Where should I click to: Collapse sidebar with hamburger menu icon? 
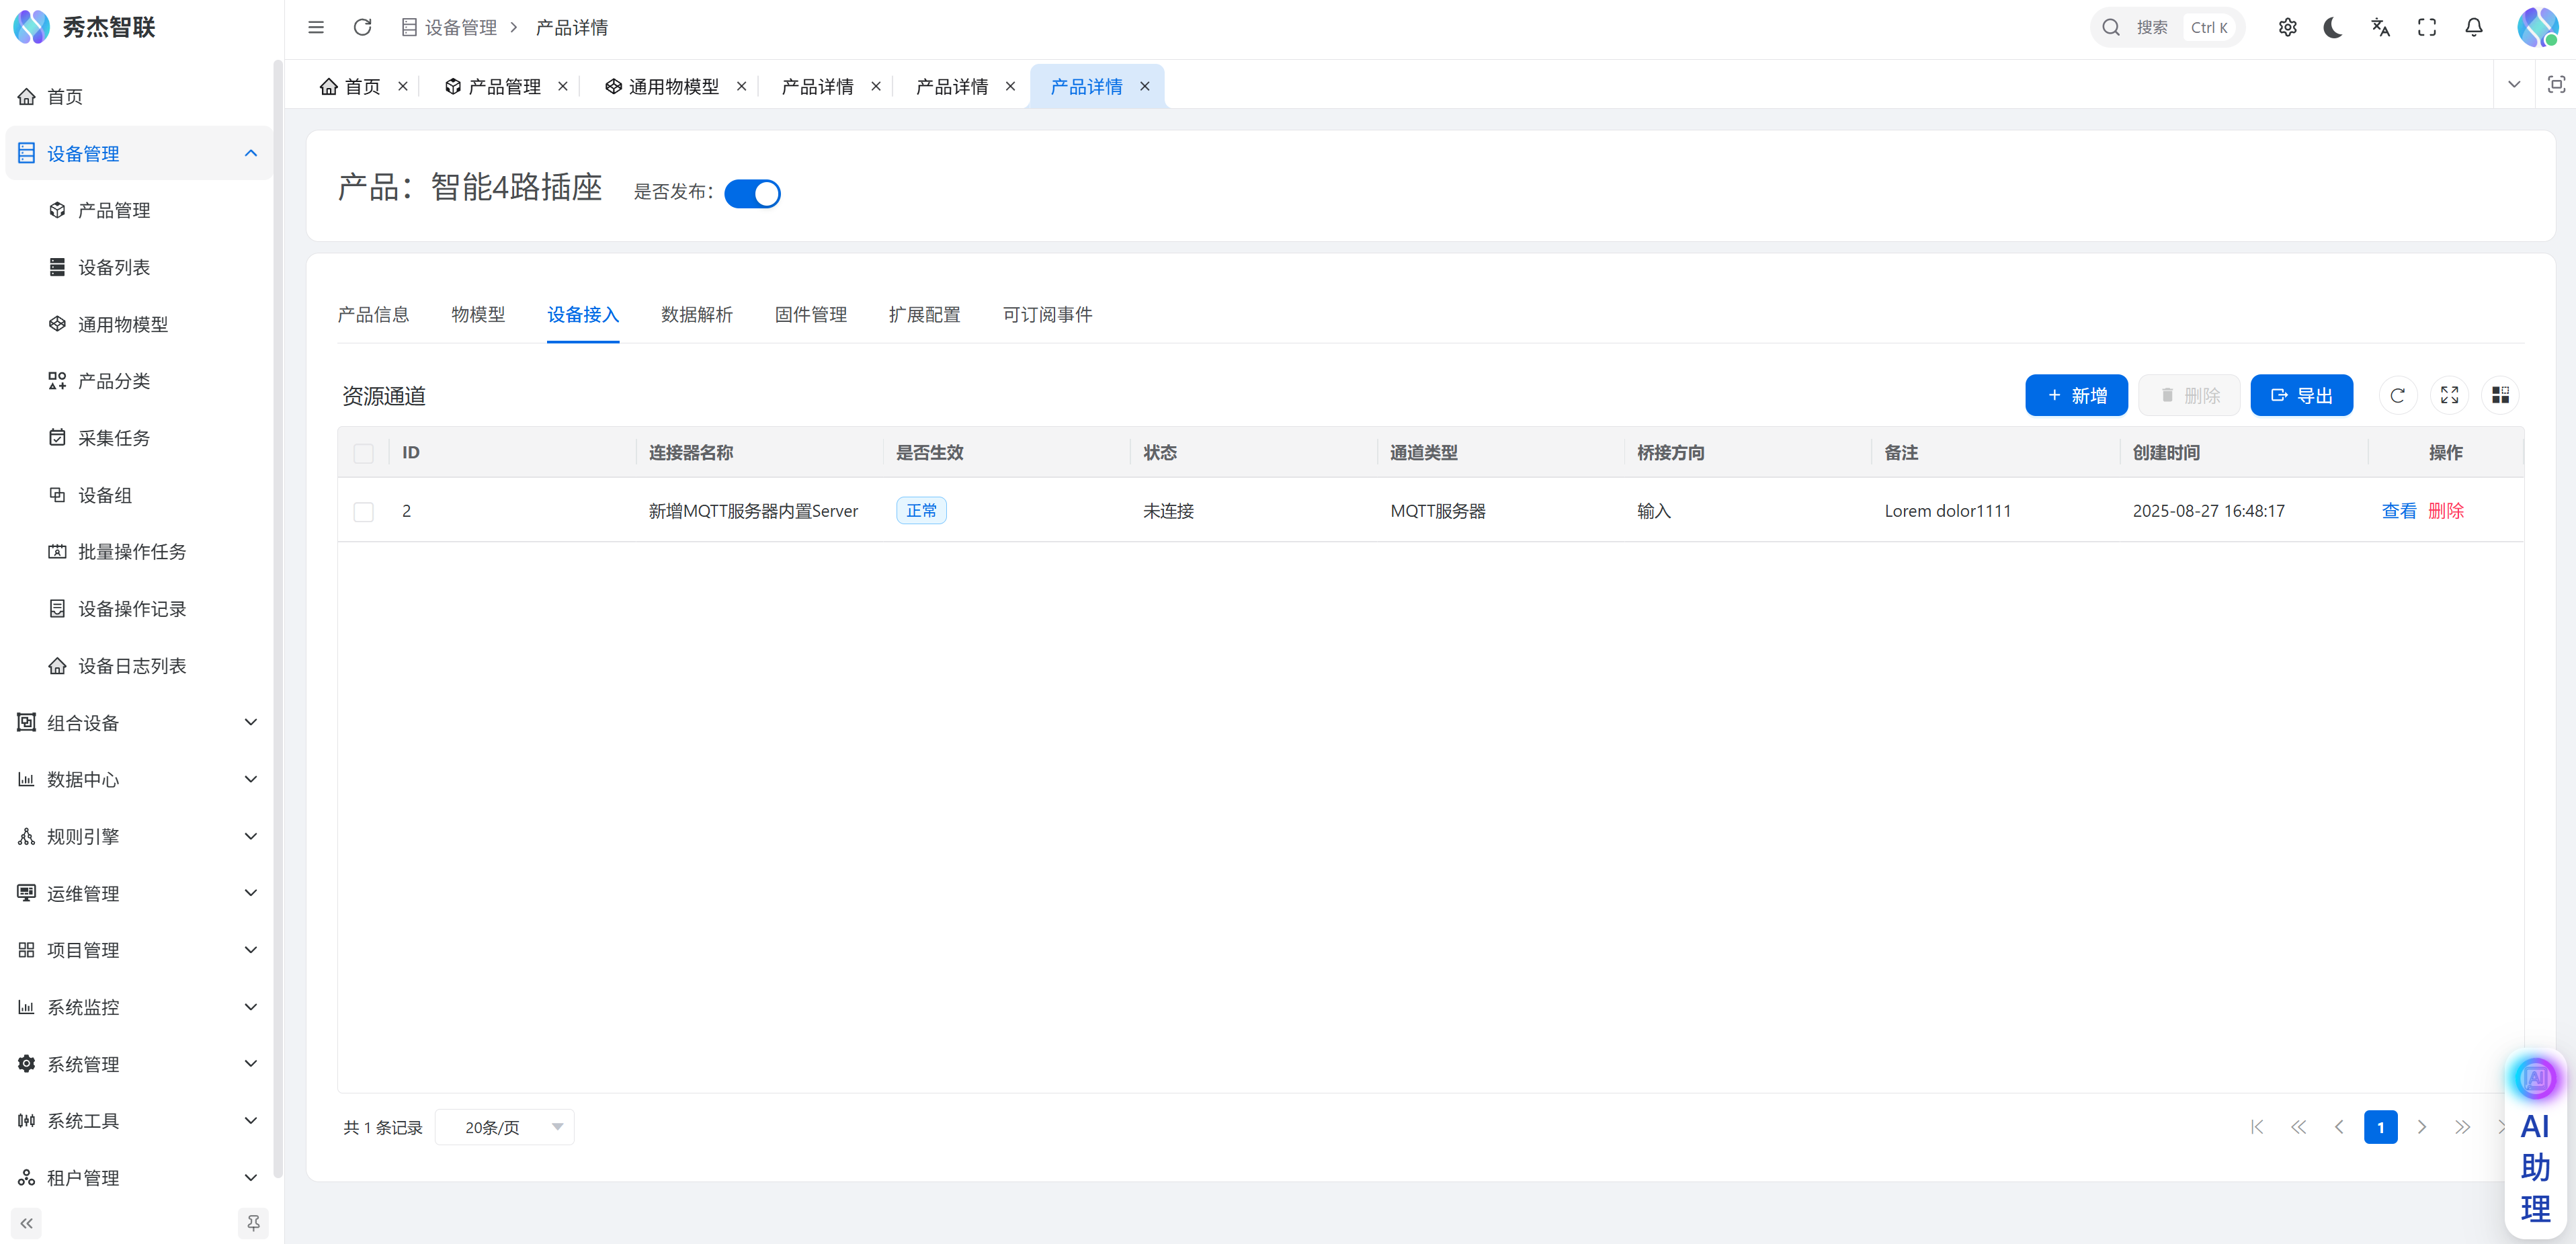(316, 27)
